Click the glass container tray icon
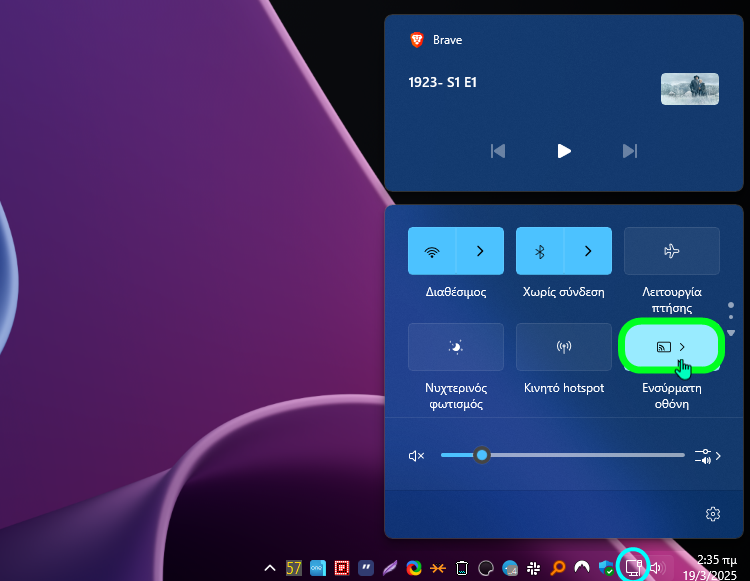 (462, 568)
